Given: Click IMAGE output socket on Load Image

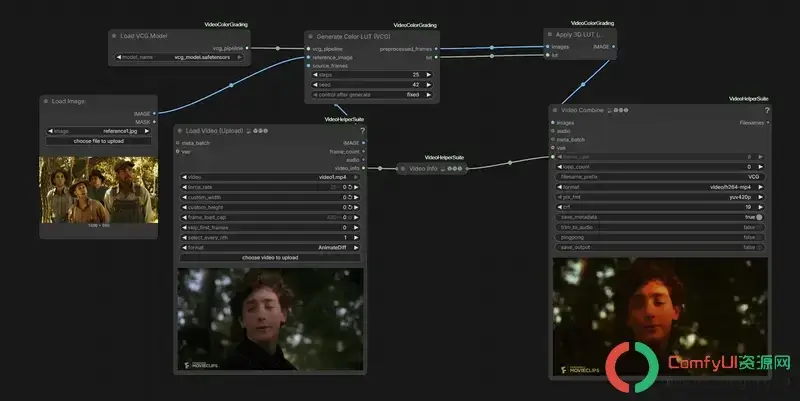Looking at the screenshot, I should (x=154, y=114).
